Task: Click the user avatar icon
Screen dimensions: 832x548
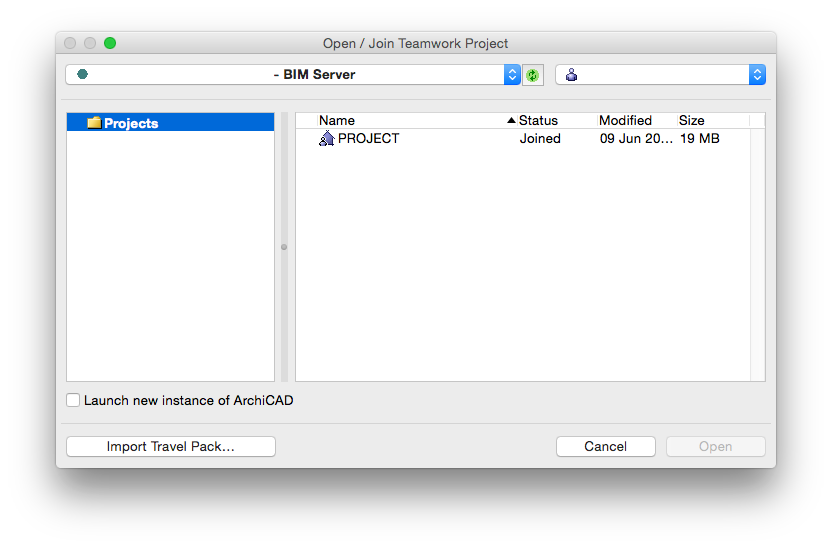Action: pos(571,75)
